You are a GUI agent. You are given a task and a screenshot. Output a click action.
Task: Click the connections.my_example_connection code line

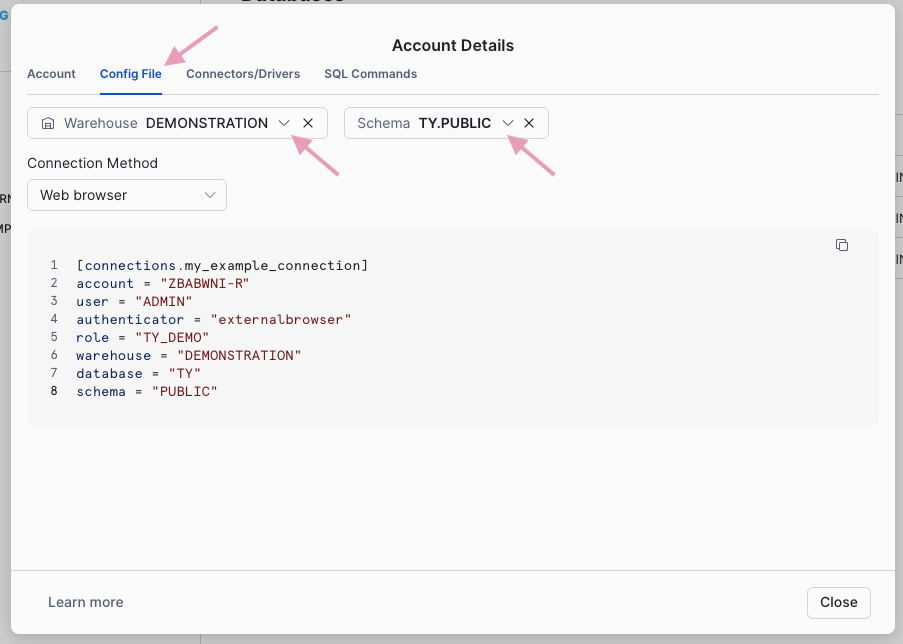tap(222, 266)
